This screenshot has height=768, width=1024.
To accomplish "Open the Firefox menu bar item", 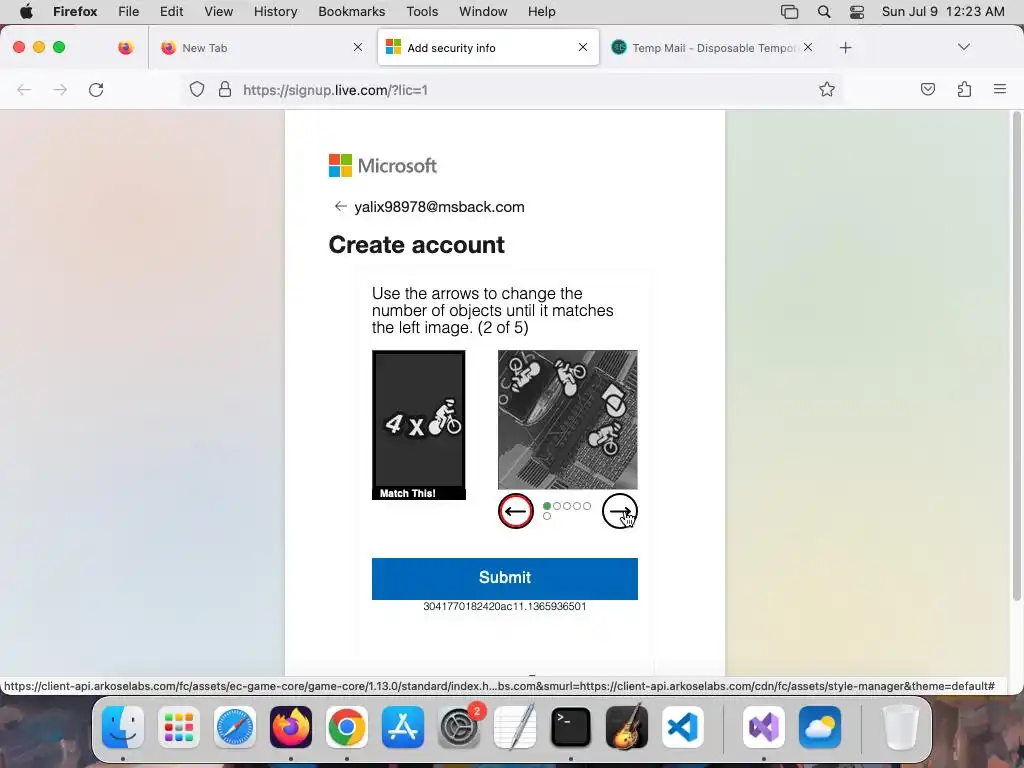I will pos(75,12).
